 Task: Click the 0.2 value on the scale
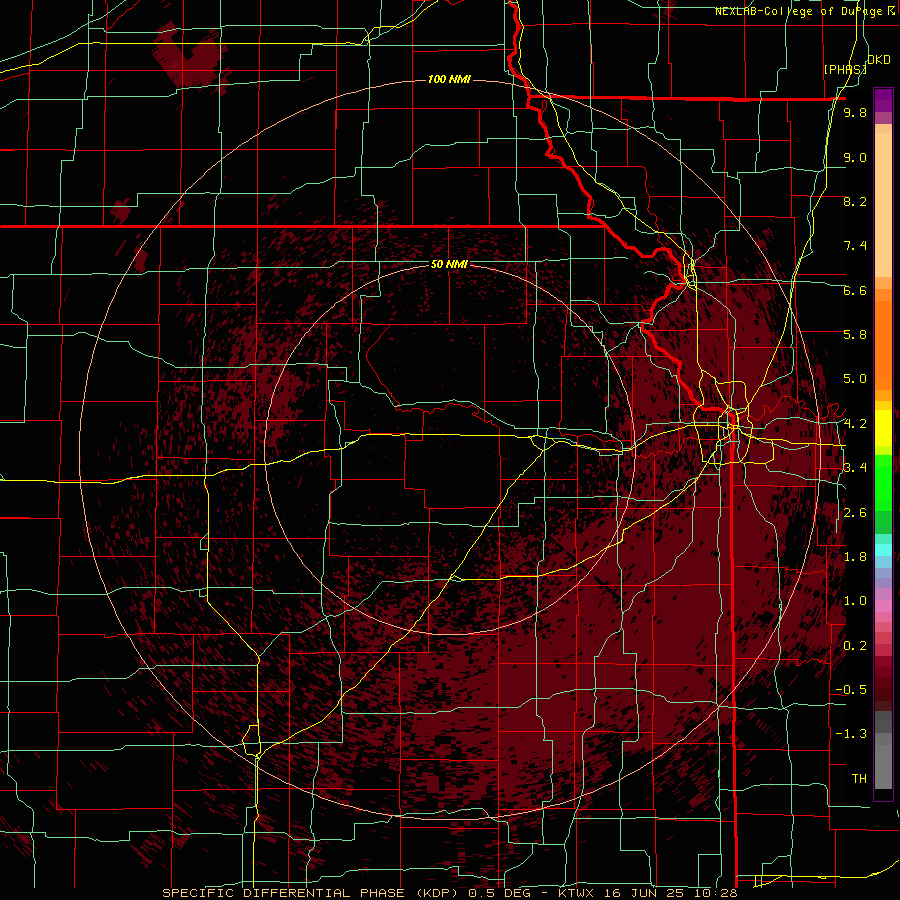(x=855, y=646)
